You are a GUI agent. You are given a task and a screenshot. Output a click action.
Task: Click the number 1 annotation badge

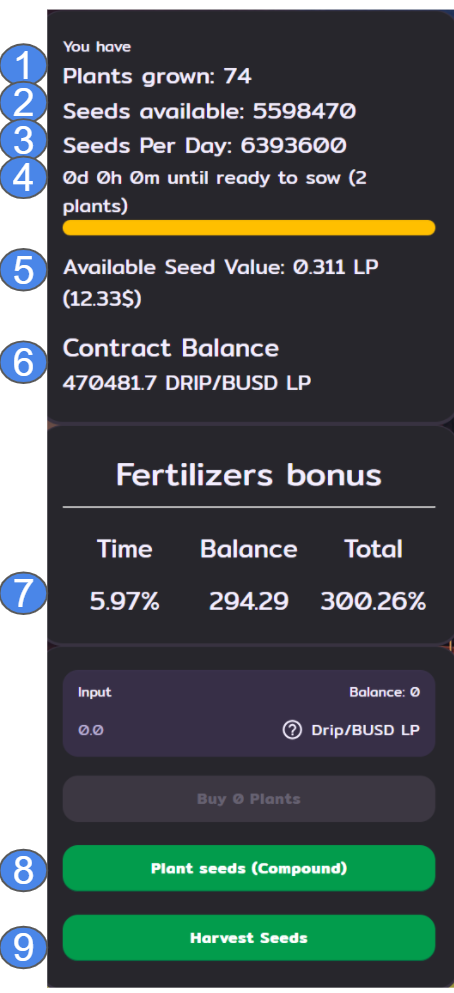pos(23,66)
